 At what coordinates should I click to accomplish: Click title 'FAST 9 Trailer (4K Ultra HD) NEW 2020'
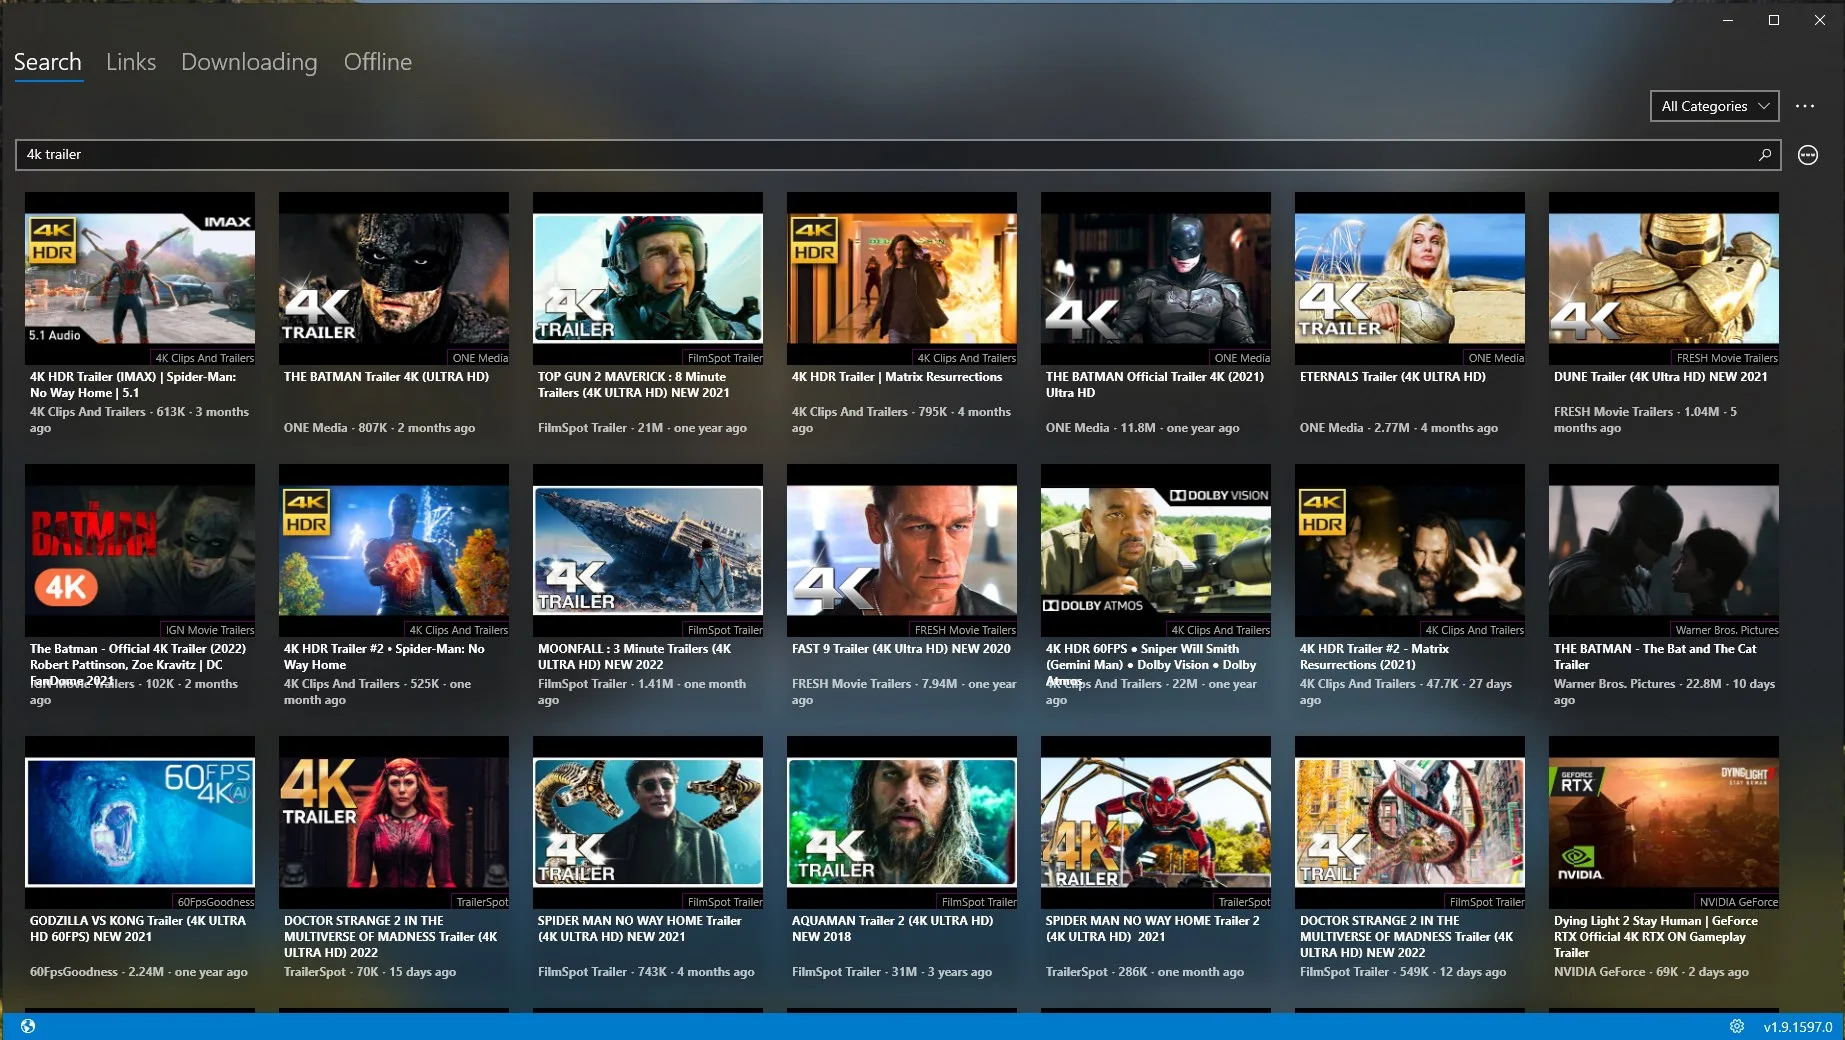click(901, 649)
